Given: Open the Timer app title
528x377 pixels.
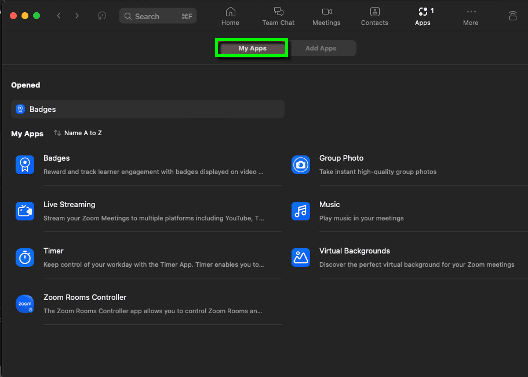Looking at the screenshot, I should click(53, 251).
